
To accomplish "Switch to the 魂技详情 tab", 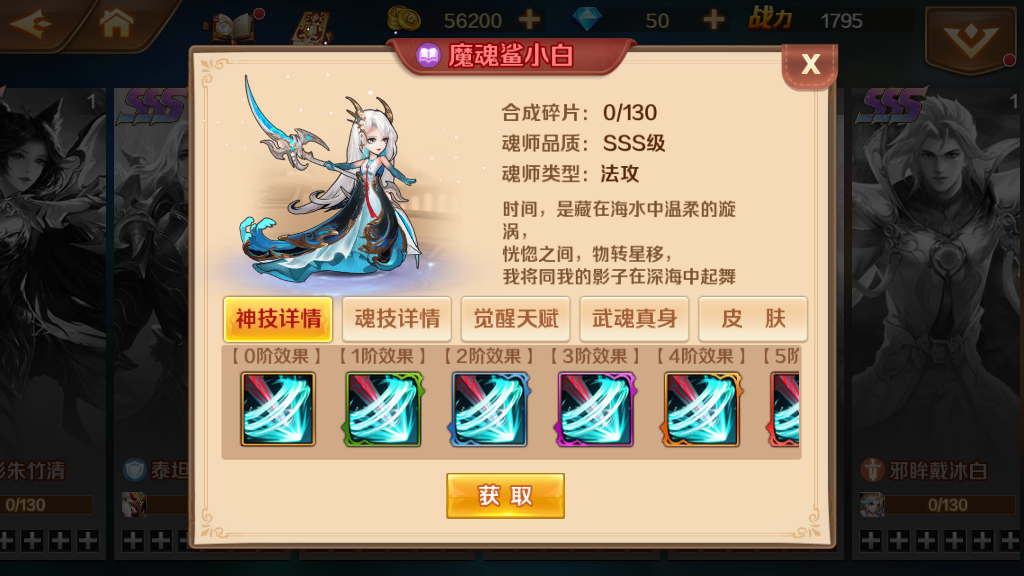I will coord(397,319).
